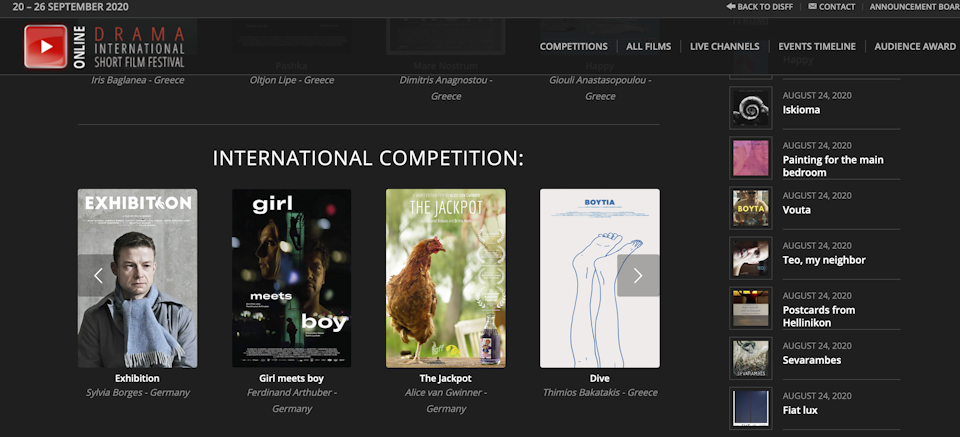Open the Announcement Board link
The width and height of the screenshot is (960, 437).
click(x=915, y=7)
